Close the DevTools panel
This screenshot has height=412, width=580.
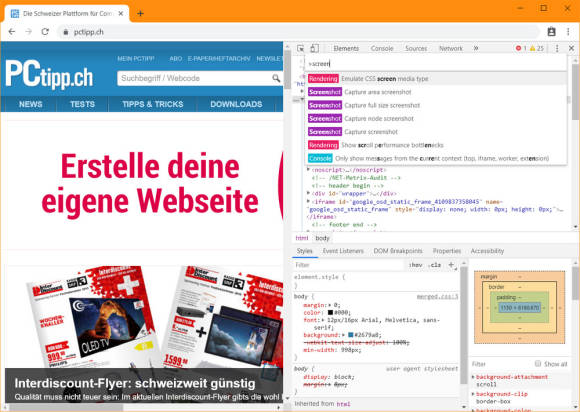click(x=571, y=48)
